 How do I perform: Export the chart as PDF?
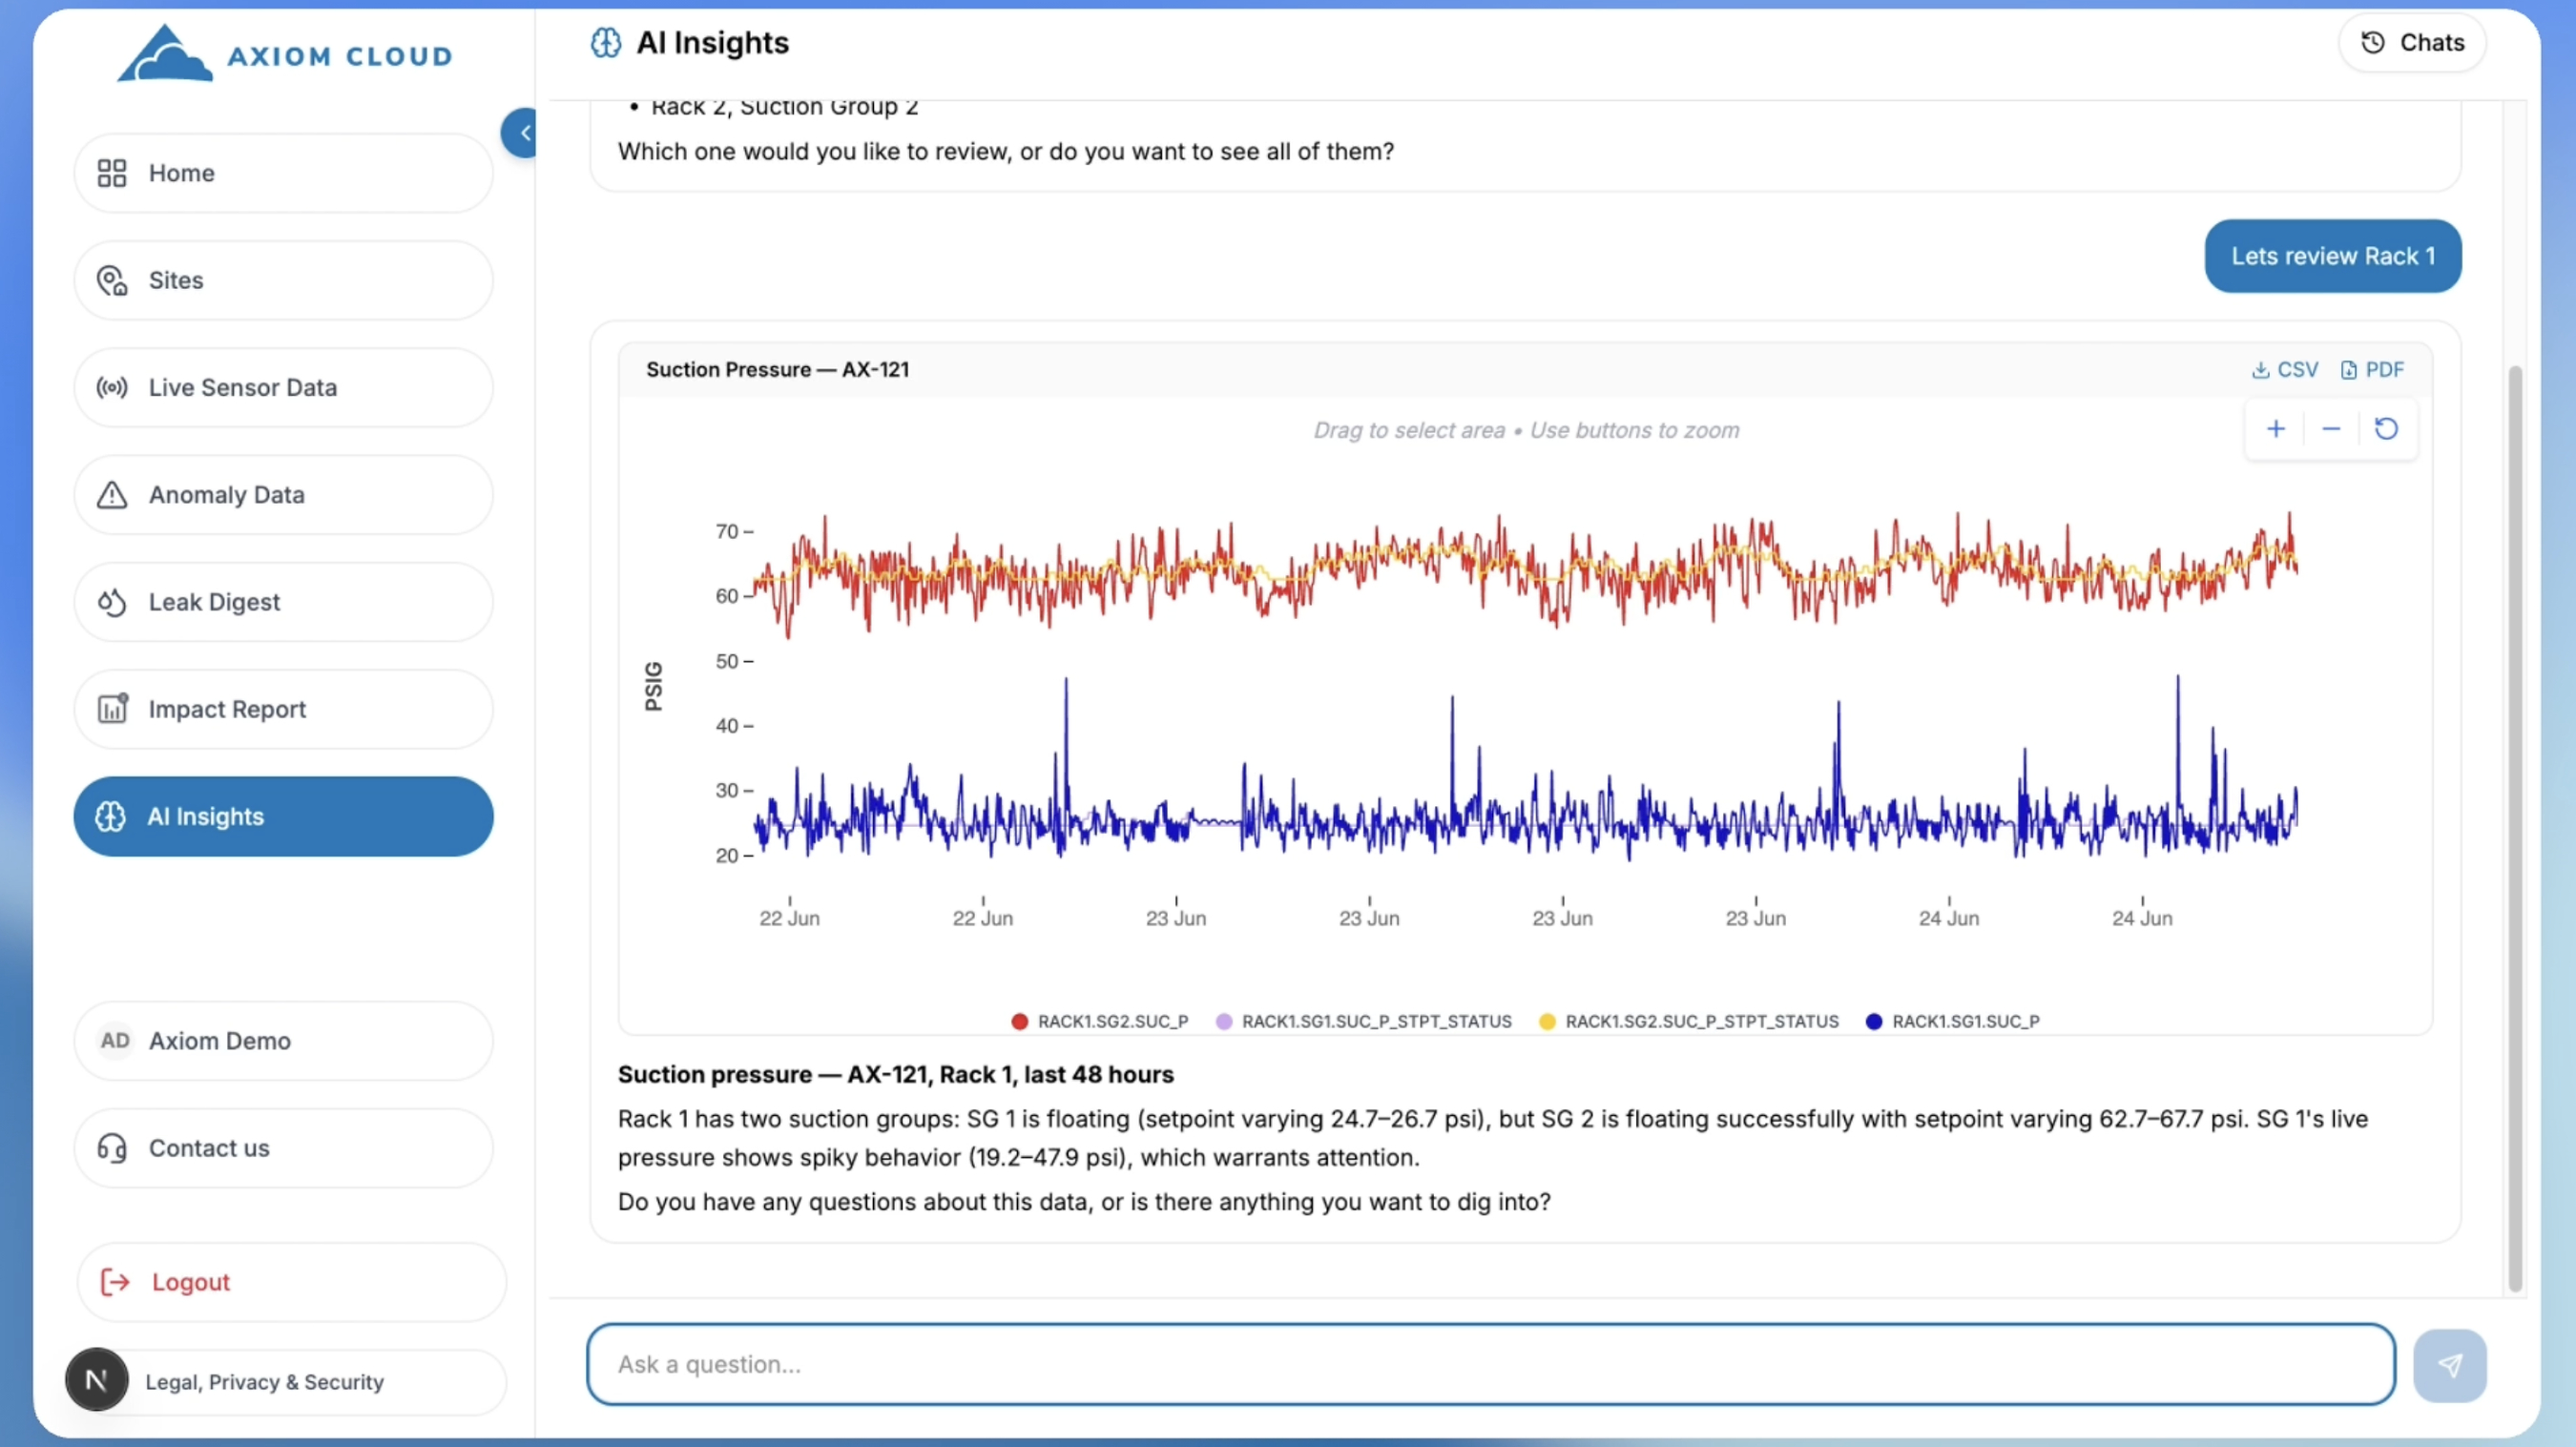pyautogui.click(x=2372, y=370)
